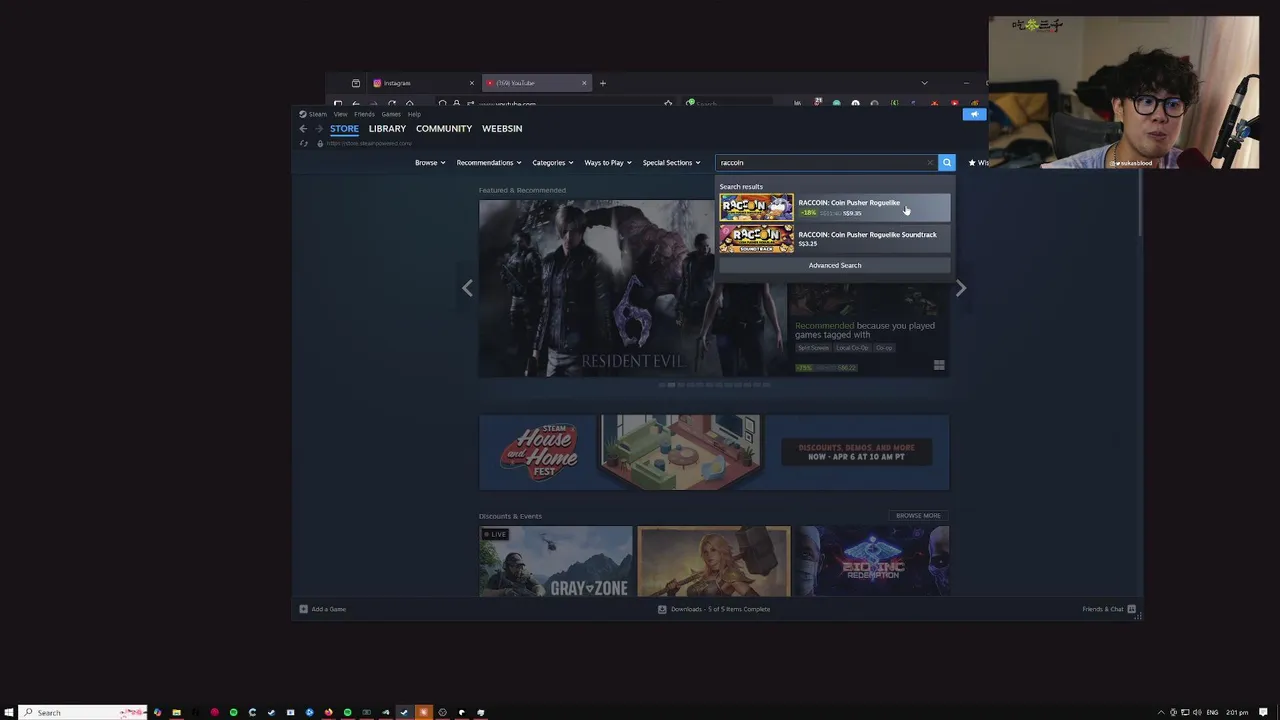
Task: Show the next featured carousel item
Action: (960, 288)
